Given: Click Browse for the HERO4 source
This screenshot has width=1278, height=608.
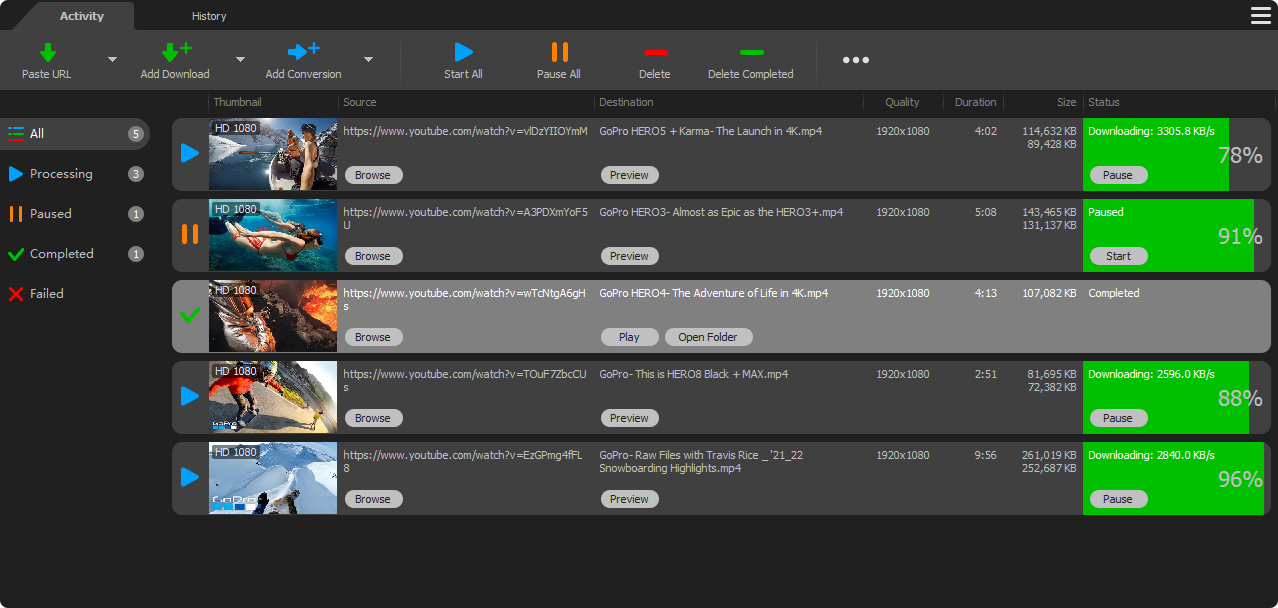Looking at the screenshot, I should coord(373,337).
